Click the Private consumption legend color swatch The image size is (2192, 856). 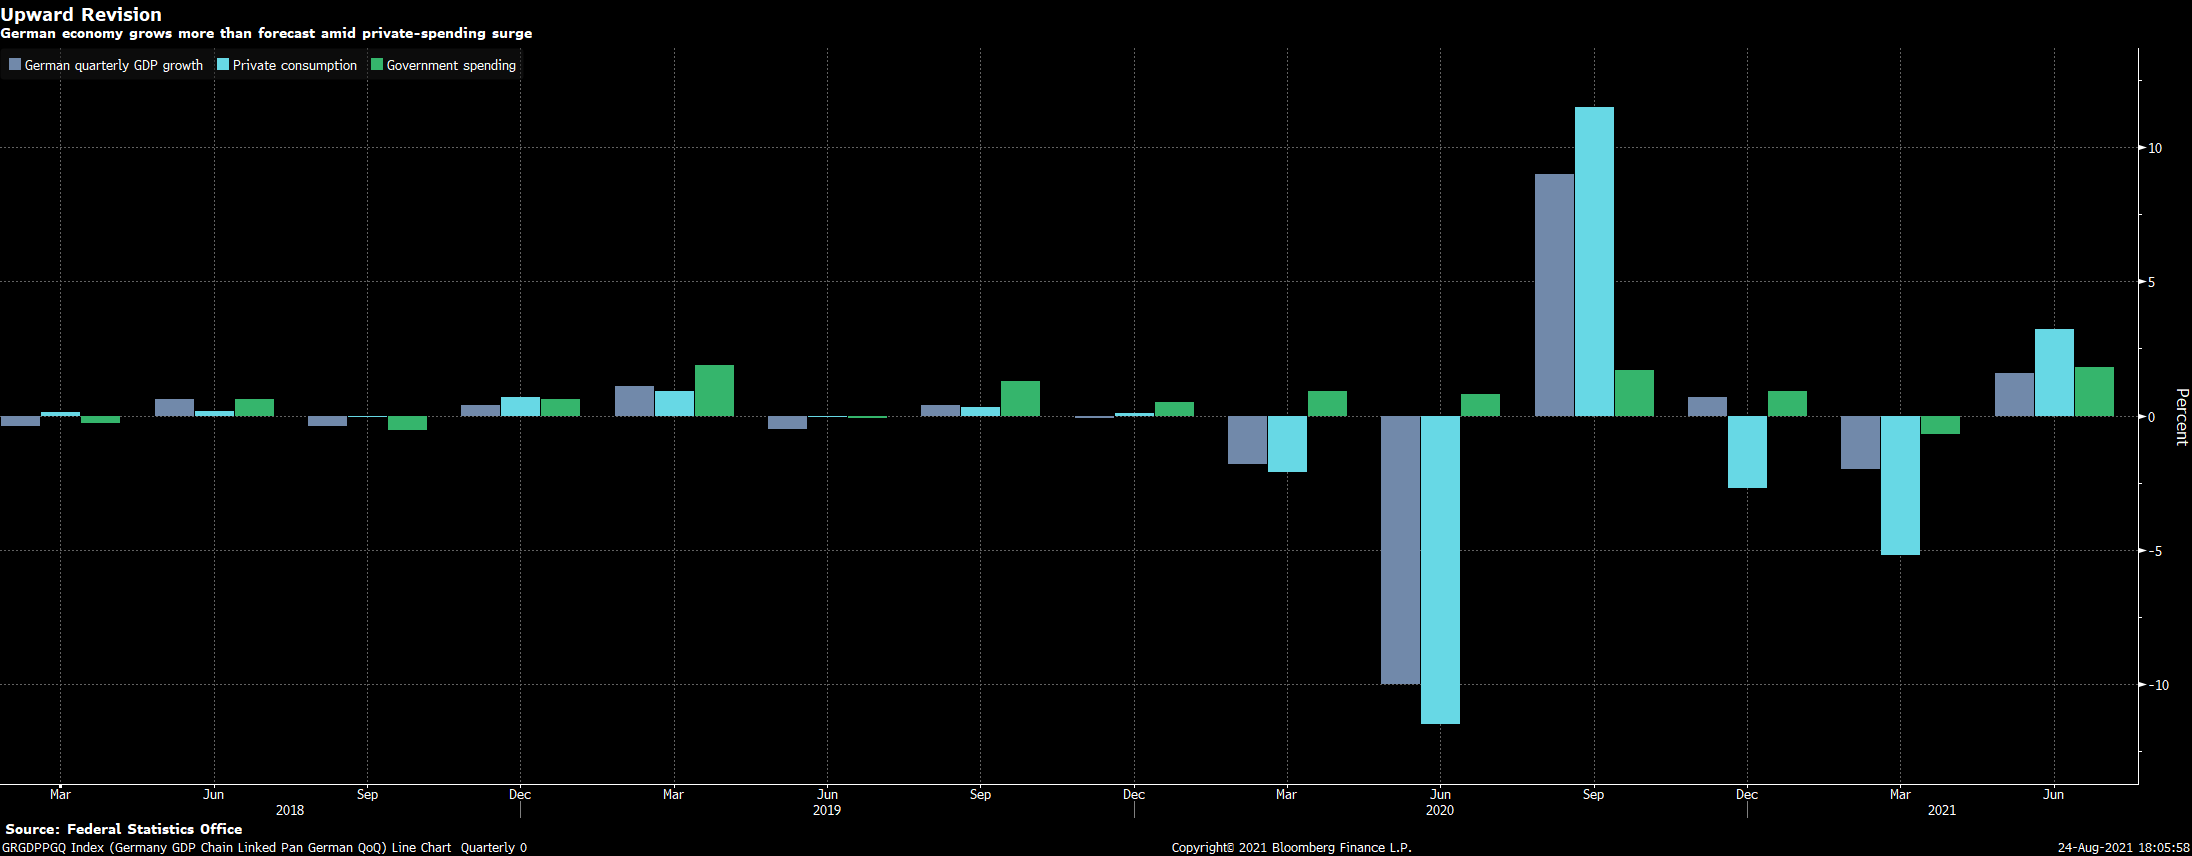click(x=223, y=65)
